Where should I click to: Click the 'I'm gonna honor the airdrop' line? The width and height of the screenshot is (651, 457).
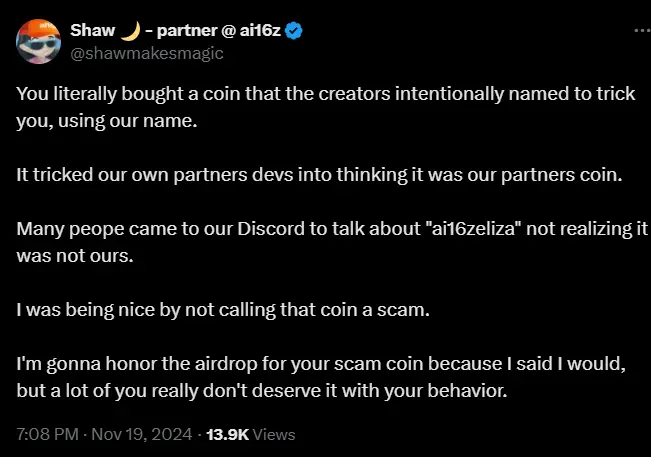click(x=322, y=364)
